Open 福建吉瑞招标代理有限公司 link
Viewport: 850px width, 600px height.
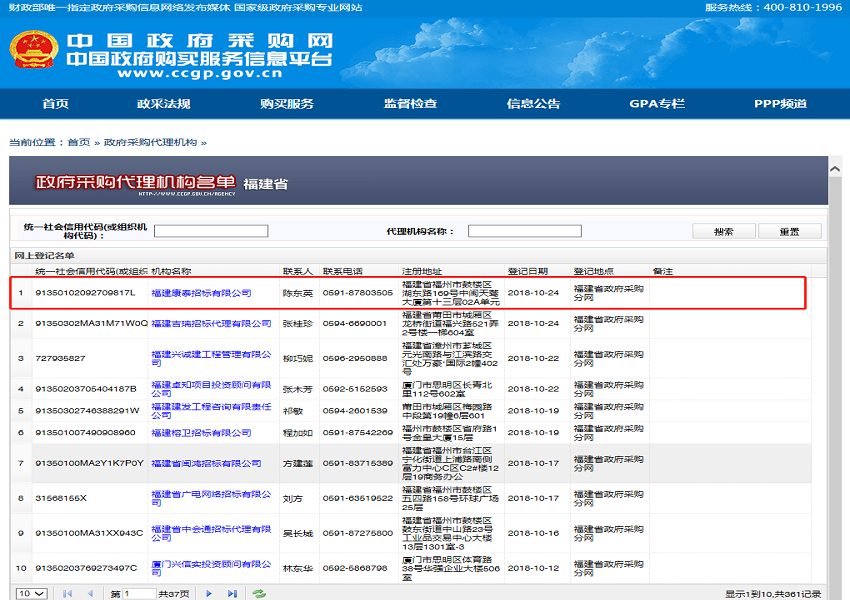tap(211, 324)
